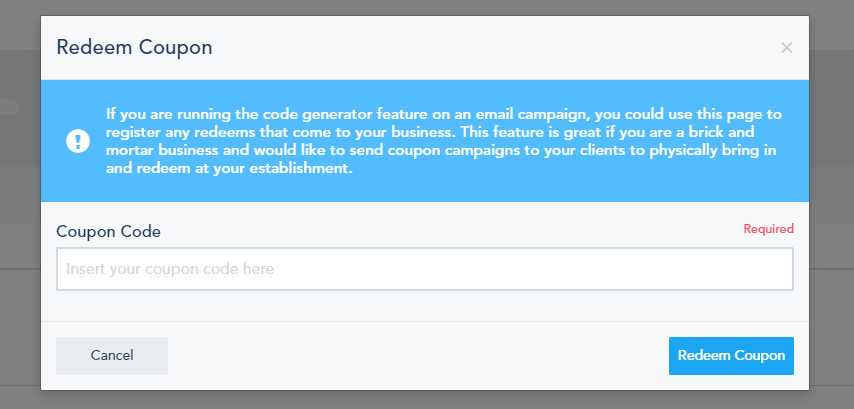Choose the grey Cancel button

112,356
